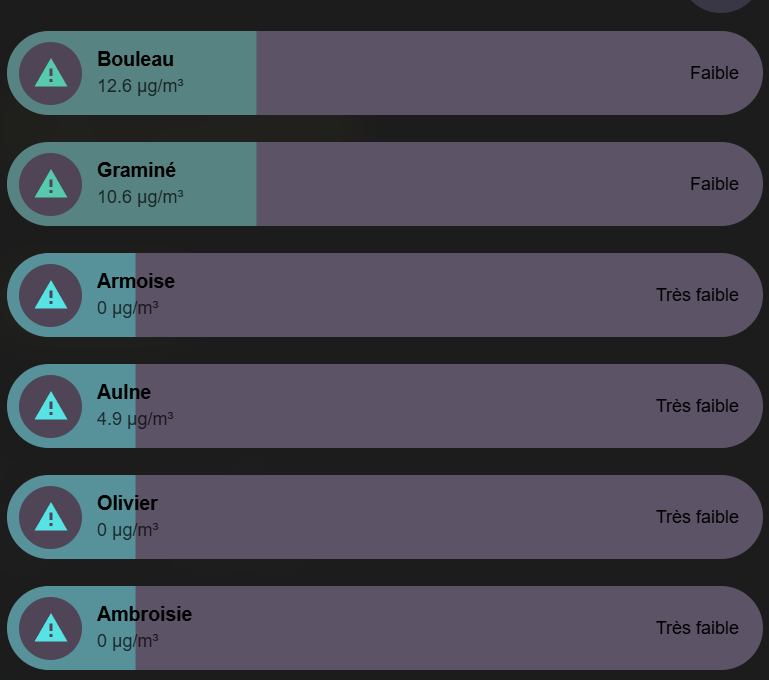
Task: Click Très faible level on Ambroisie
Action: pos(697,628)
